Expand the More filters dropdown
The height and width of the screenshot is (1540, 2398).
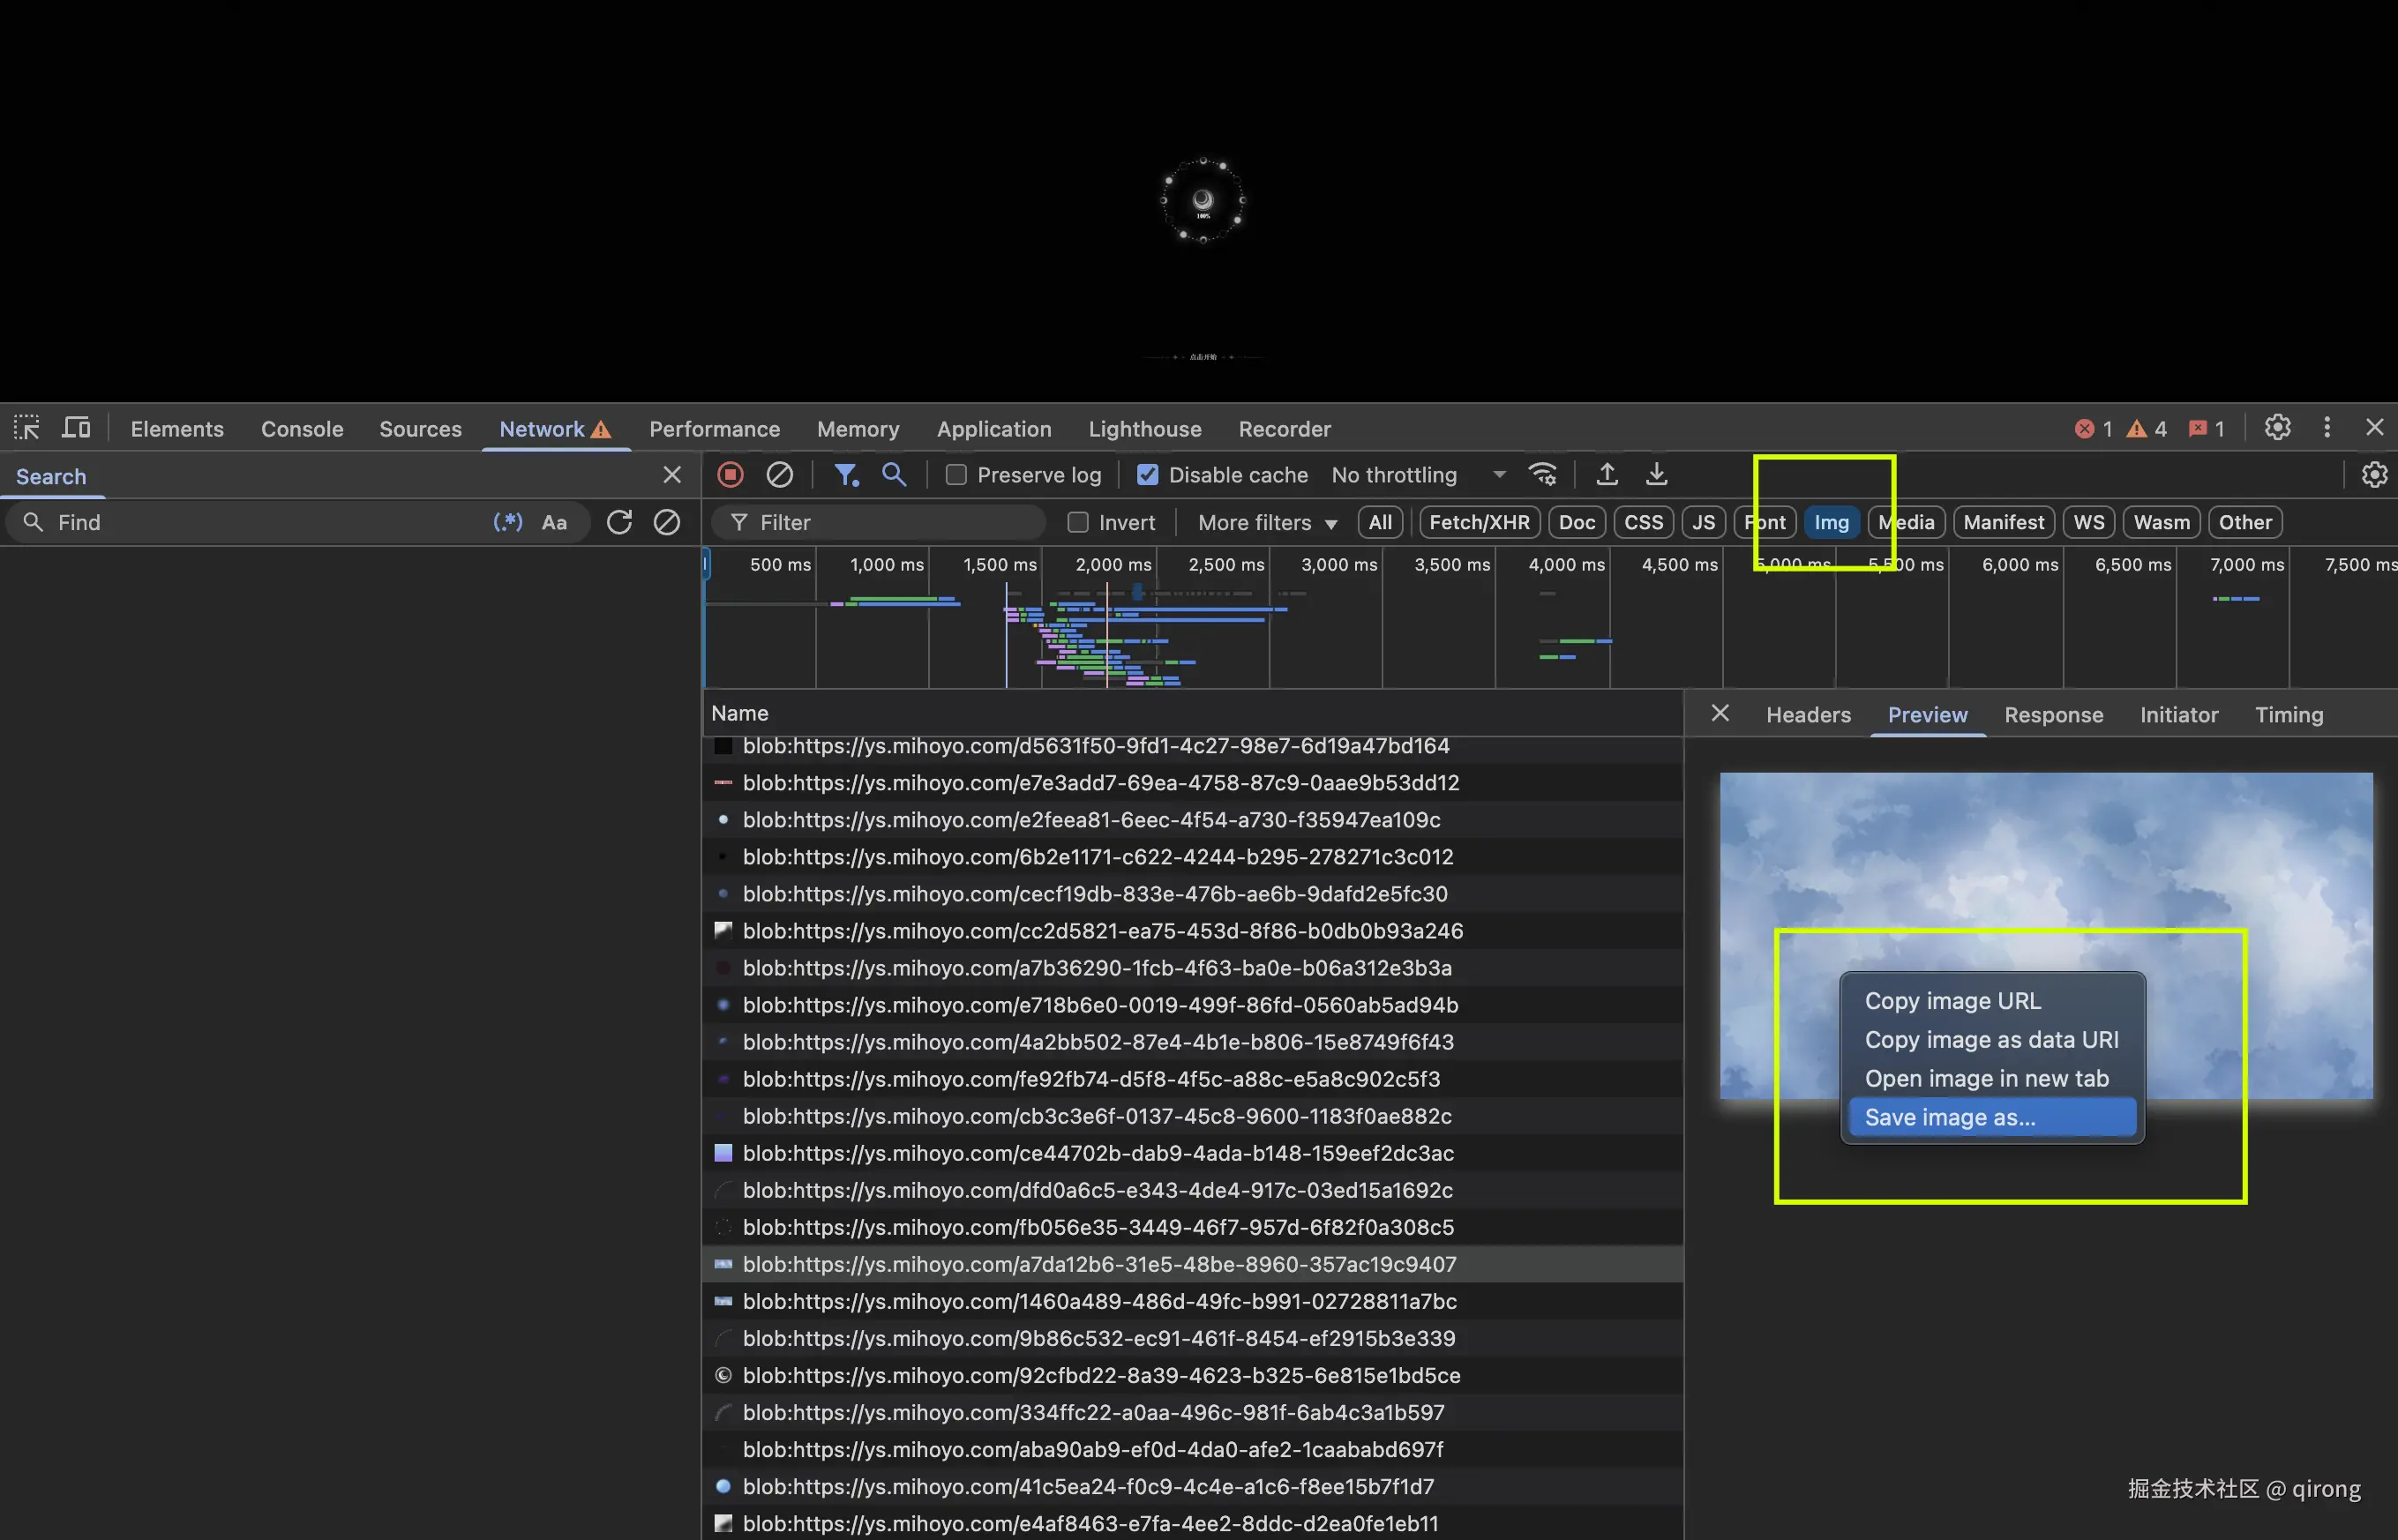1266,522
